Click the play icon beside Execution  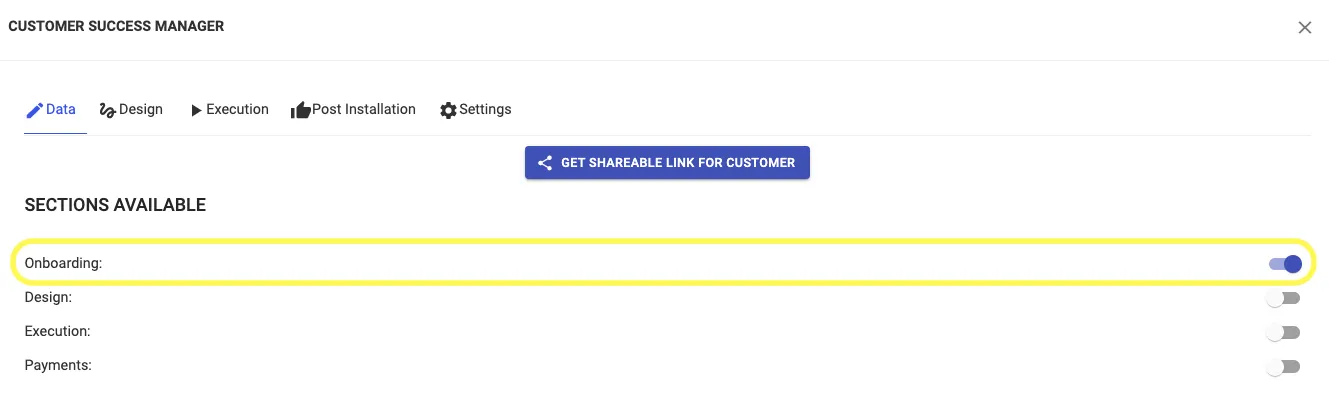click(196, 110)
